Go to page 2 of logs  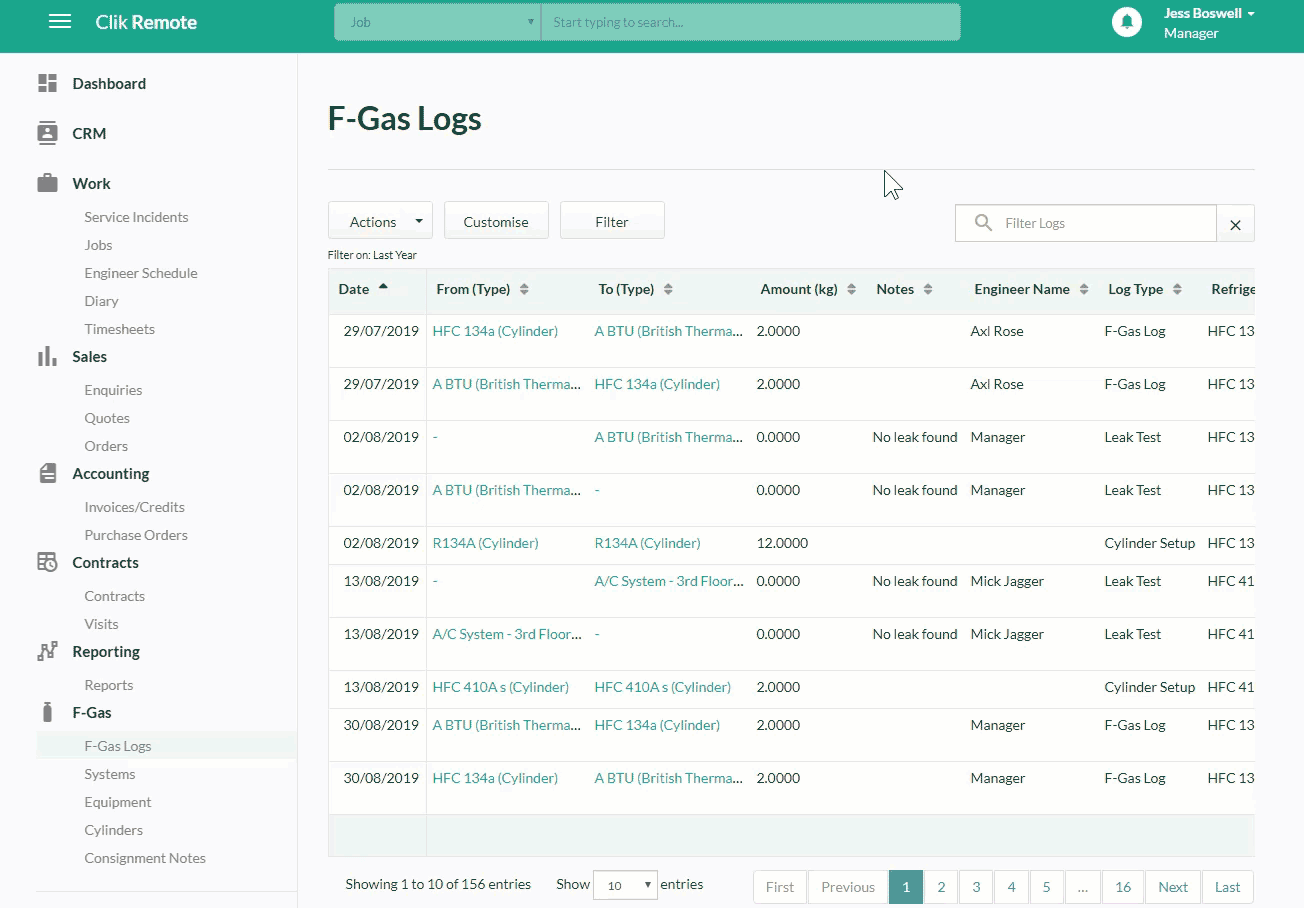coord(941,887)
